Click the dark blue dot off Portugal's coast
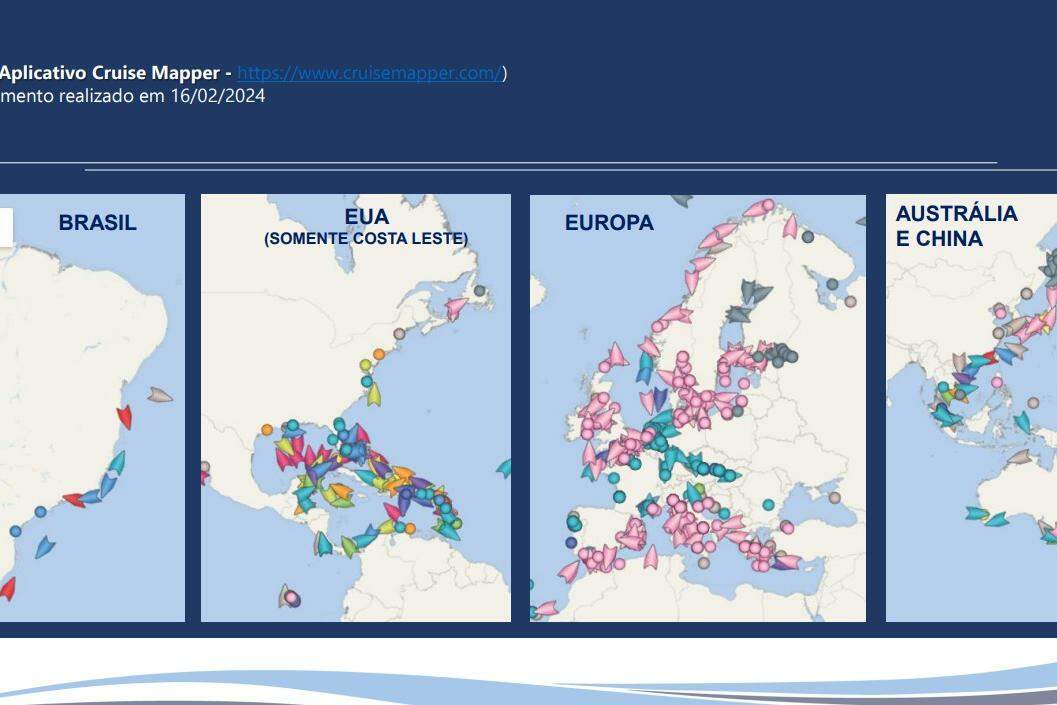The height and width of the screenshot is (705, 1057). point(571,542)
